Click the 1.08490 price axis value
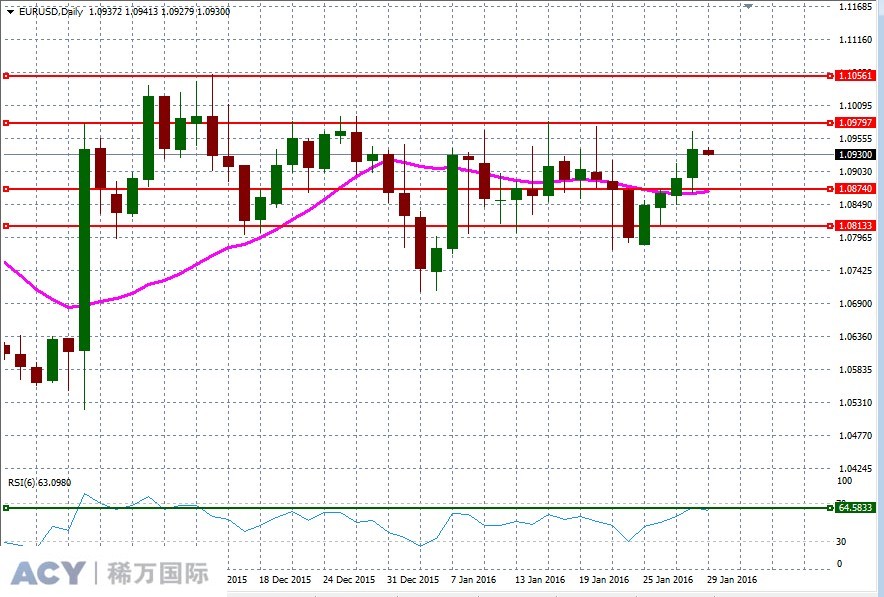The image size is (884, 597). tap(855, 205)
